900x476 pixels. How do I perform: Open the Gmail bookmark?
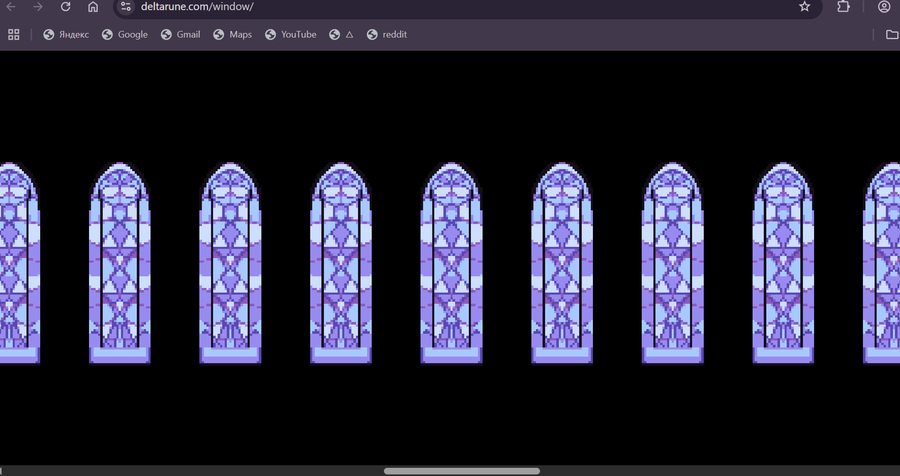coord(181,34)
